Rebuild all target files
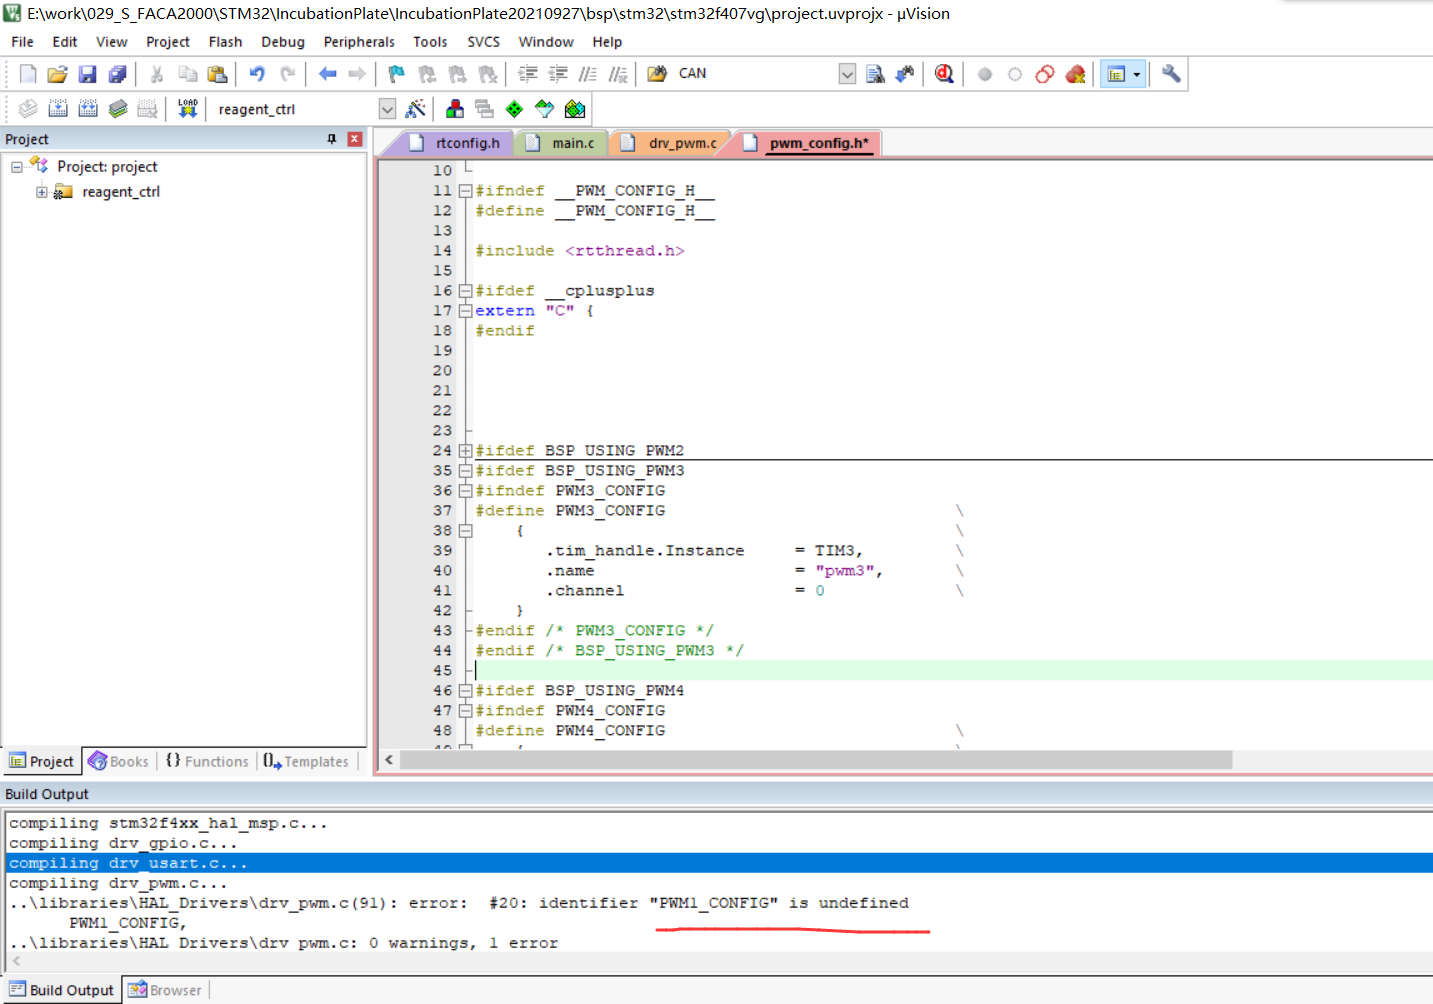 pyautogui.click(x=88, y=108)
